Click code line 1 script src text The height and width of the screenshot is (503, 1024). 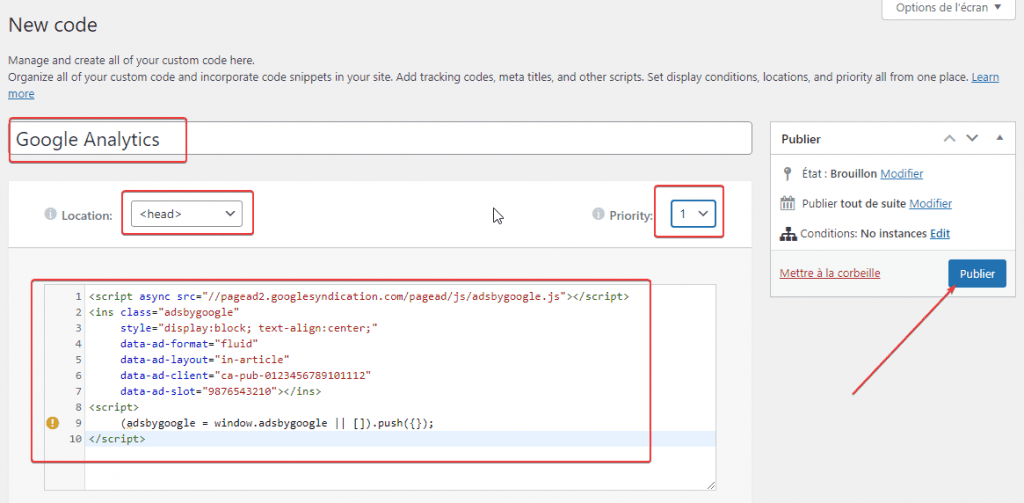[x=359, y=296]
